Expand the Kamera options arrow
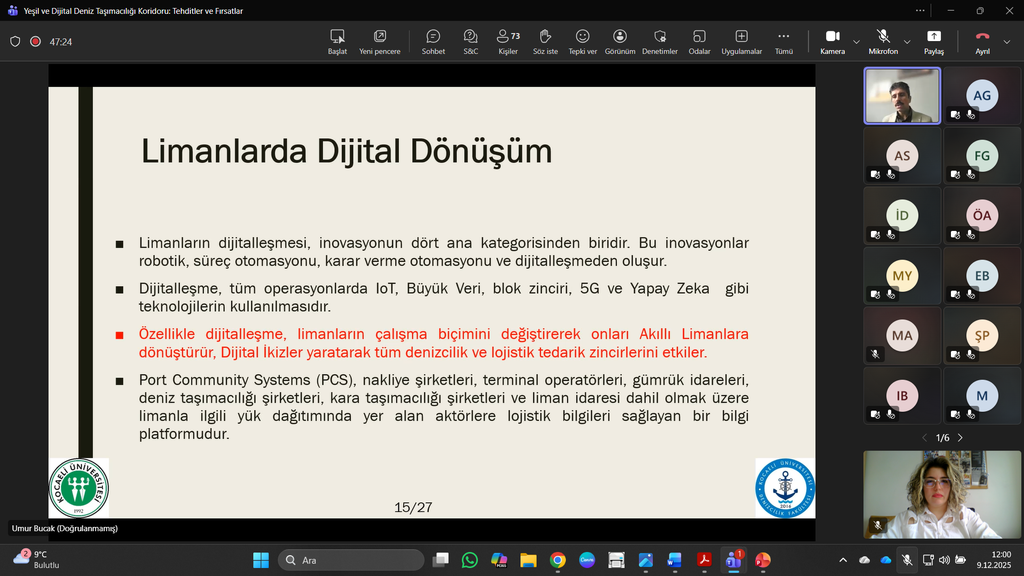1024x576 pixels. click(x=856, y=42)
